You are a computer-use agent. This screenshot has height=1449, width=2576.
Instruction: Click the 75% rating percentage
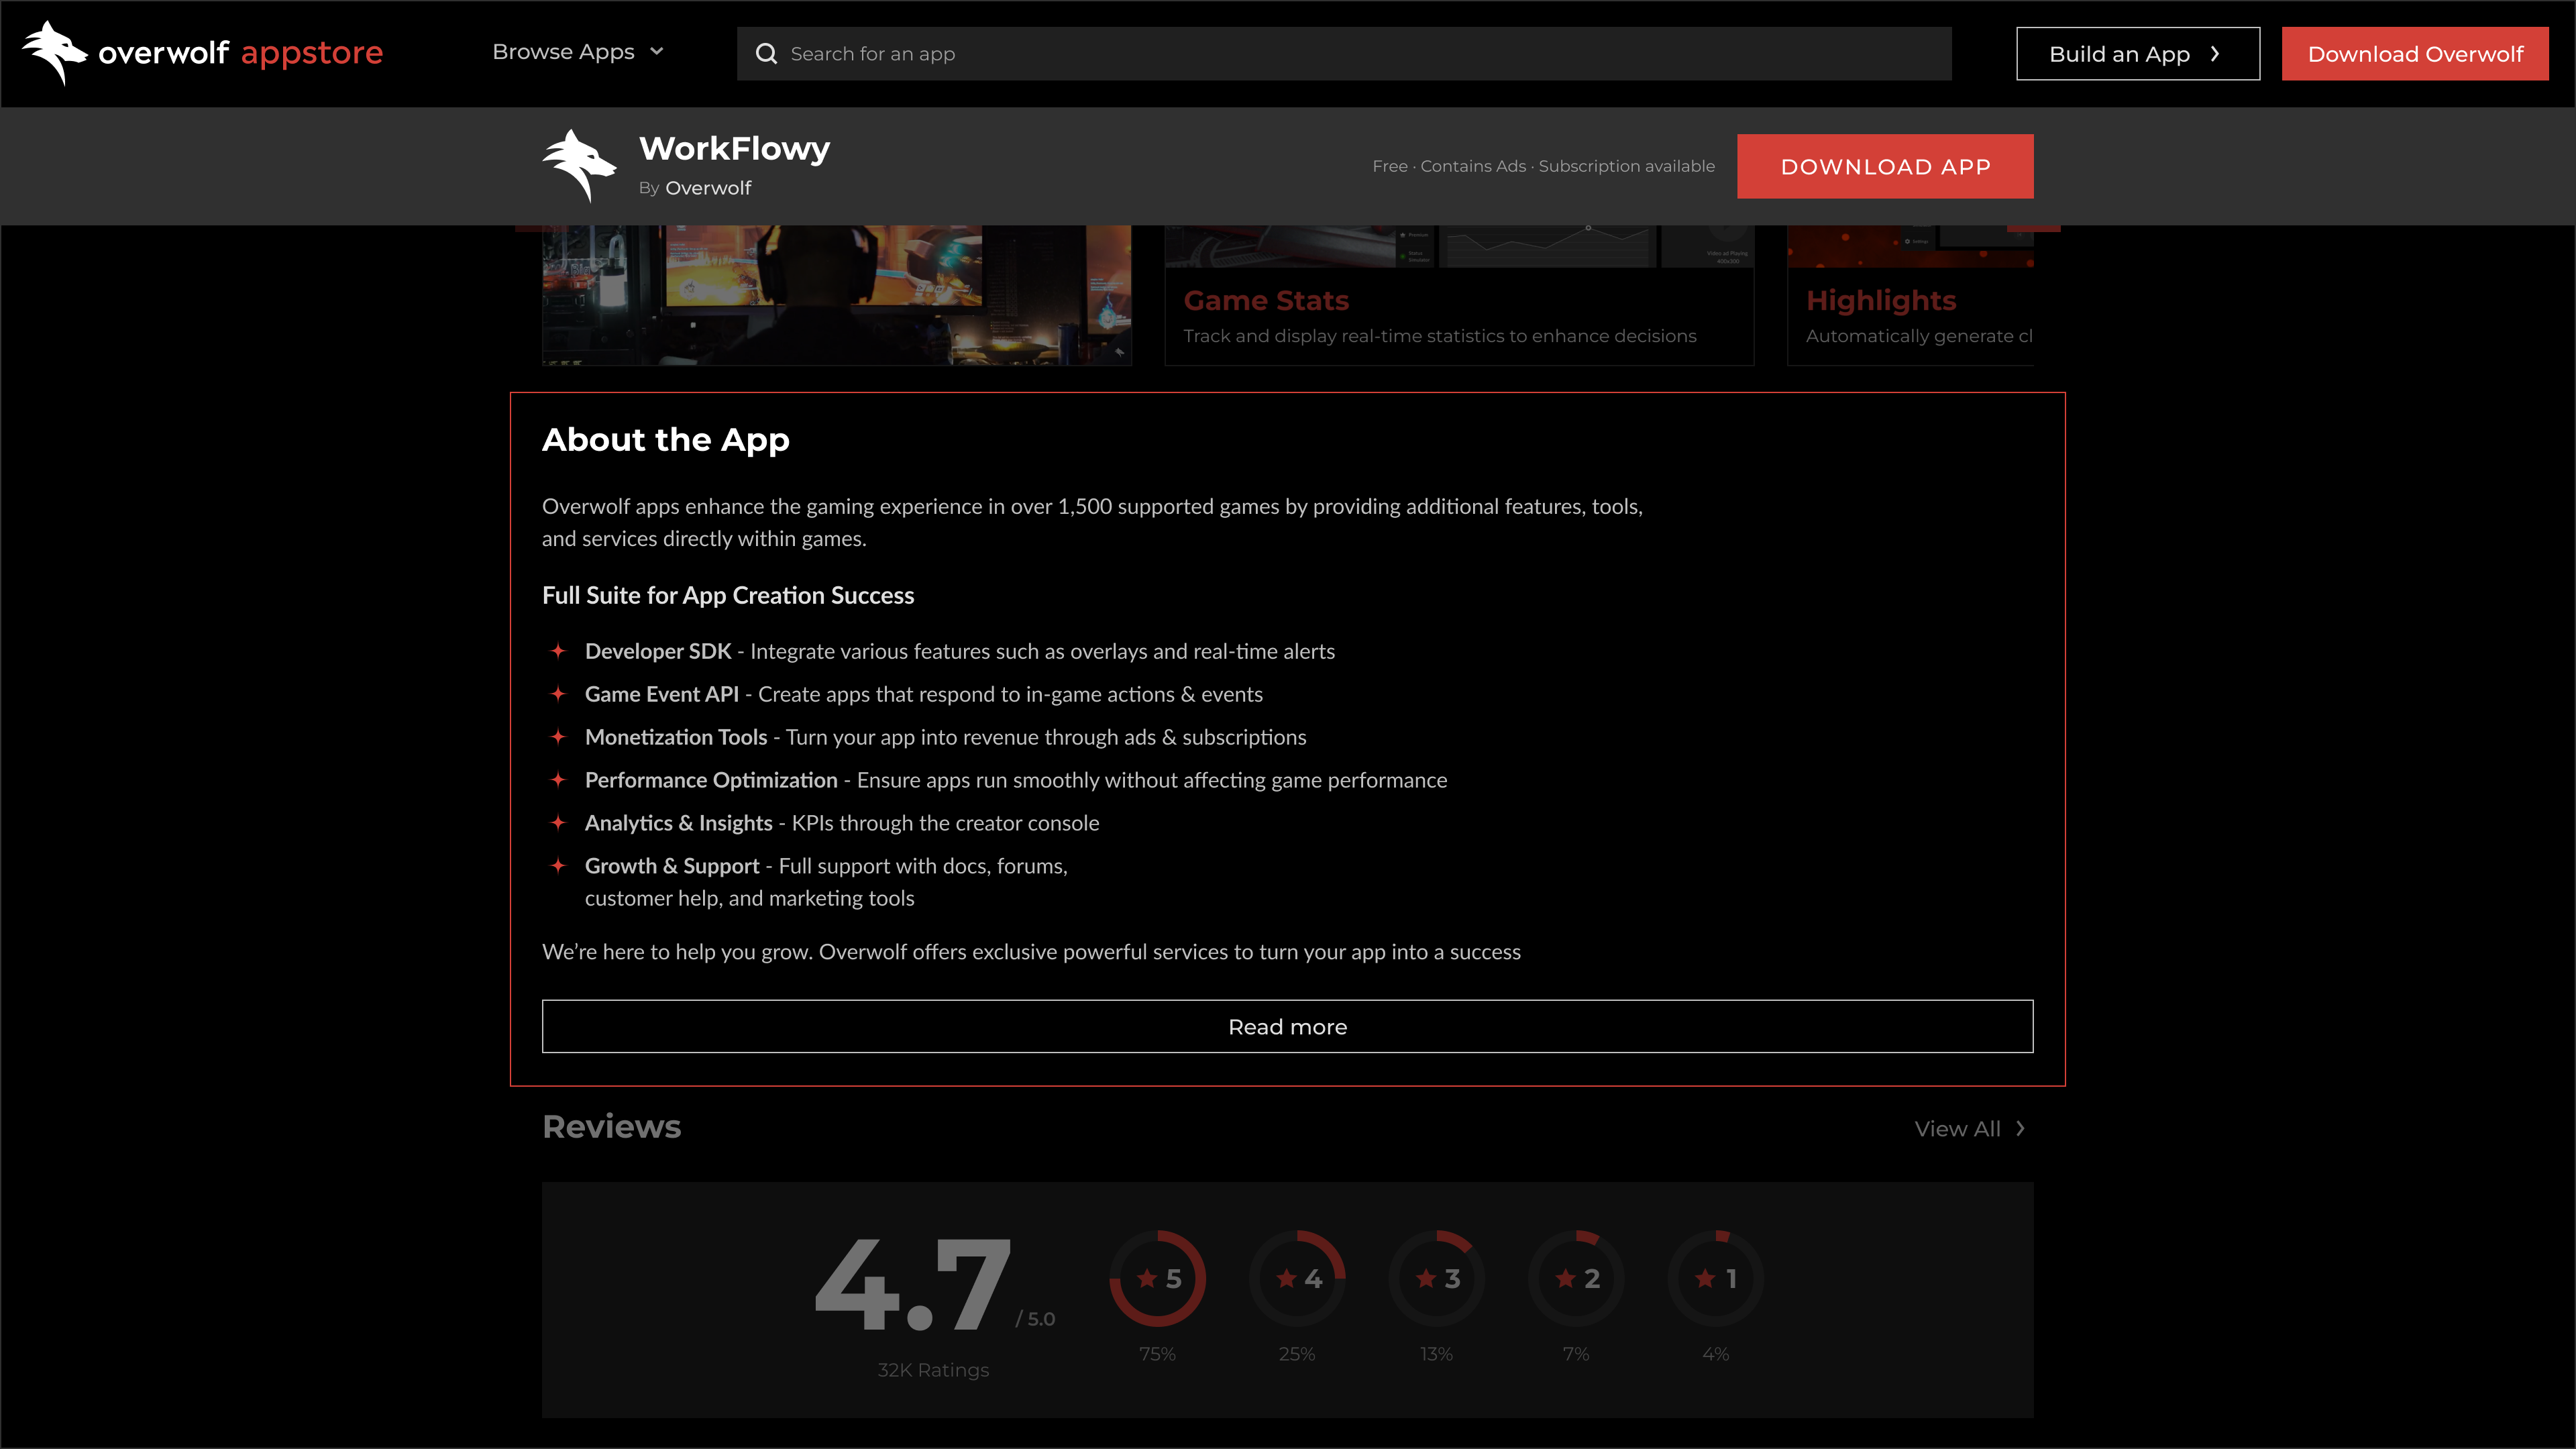click(x=1157, y=1354)
